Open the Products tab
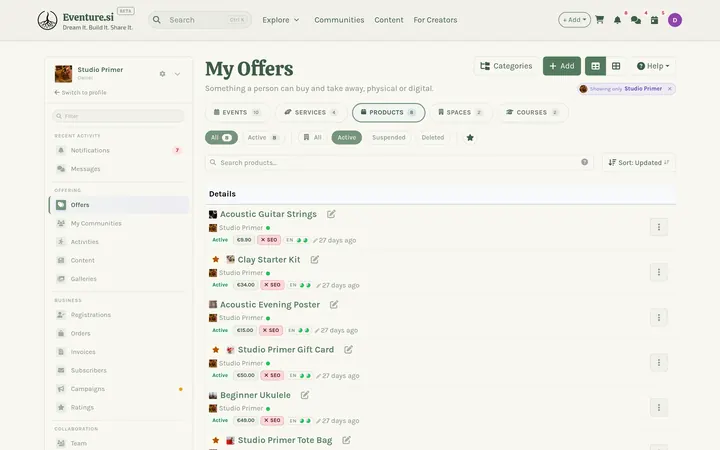Viewport: 720px width, 450px height. 388,112
